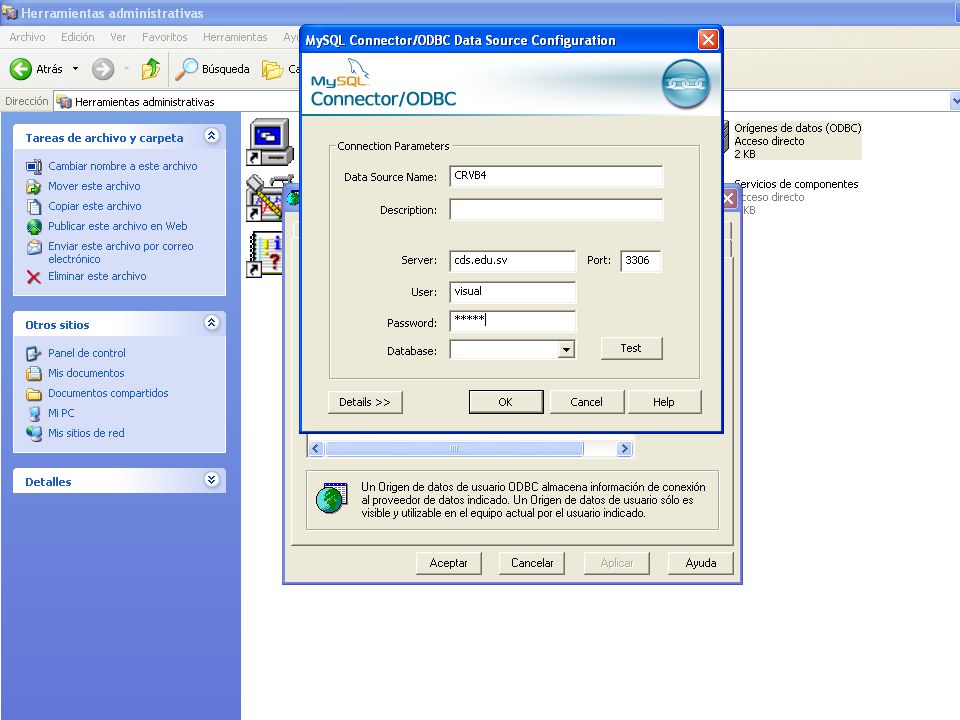Click the Data Source Name field
Image resolution: width=960 pixels, height=720 pixels.
click(556, 176)
